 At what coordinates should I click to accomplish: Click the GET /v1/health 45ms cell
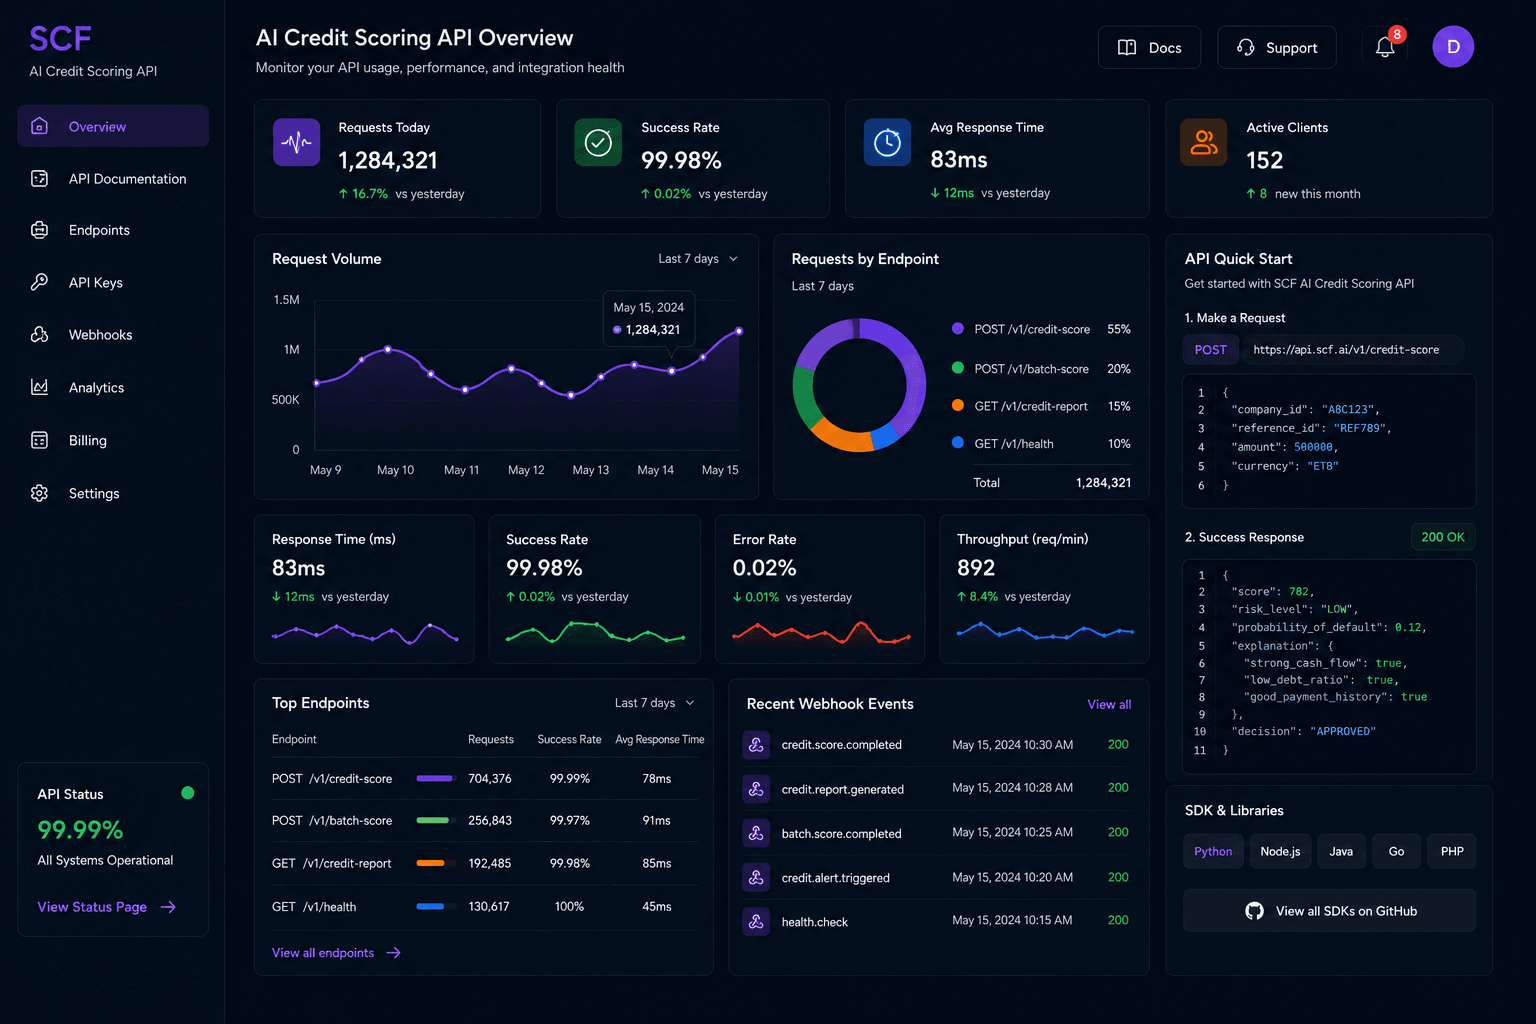[657, 906]
